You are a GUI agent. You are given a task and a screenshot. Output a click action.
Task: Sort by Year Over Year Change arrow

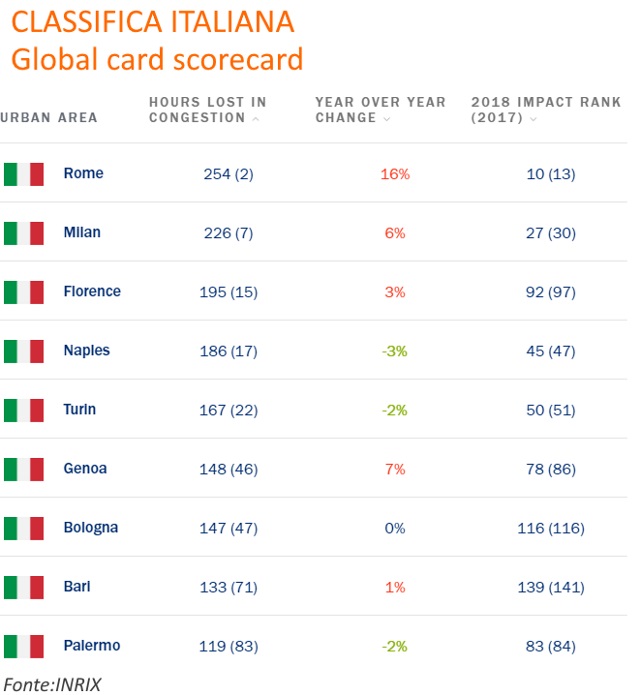(386, 119)
